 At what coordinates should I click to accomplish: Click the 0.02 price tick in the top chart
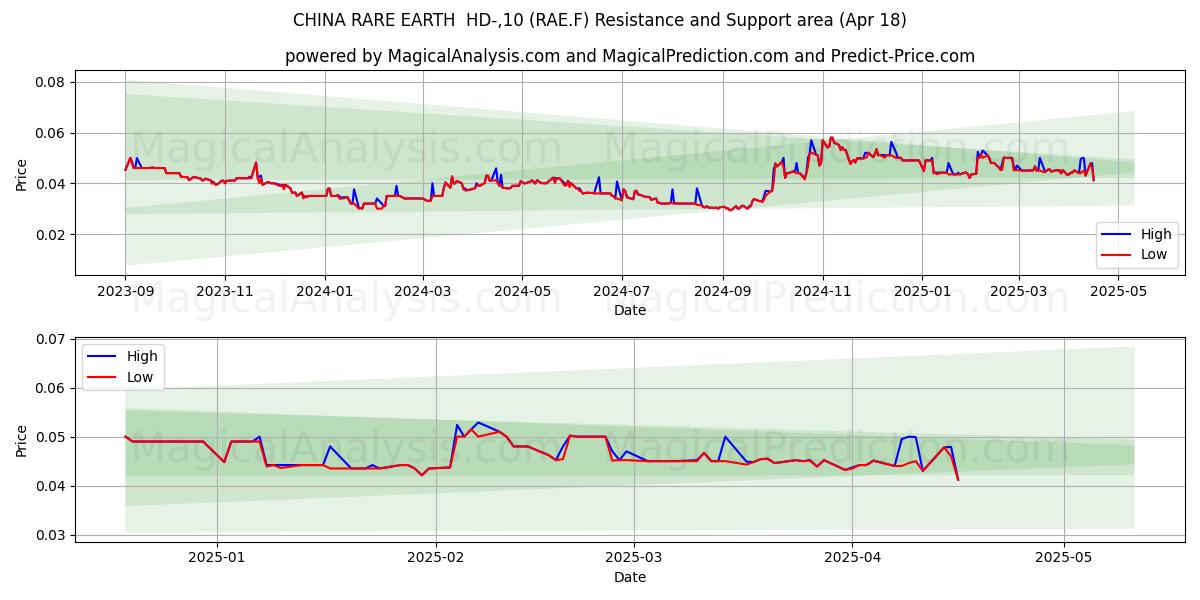51,235
